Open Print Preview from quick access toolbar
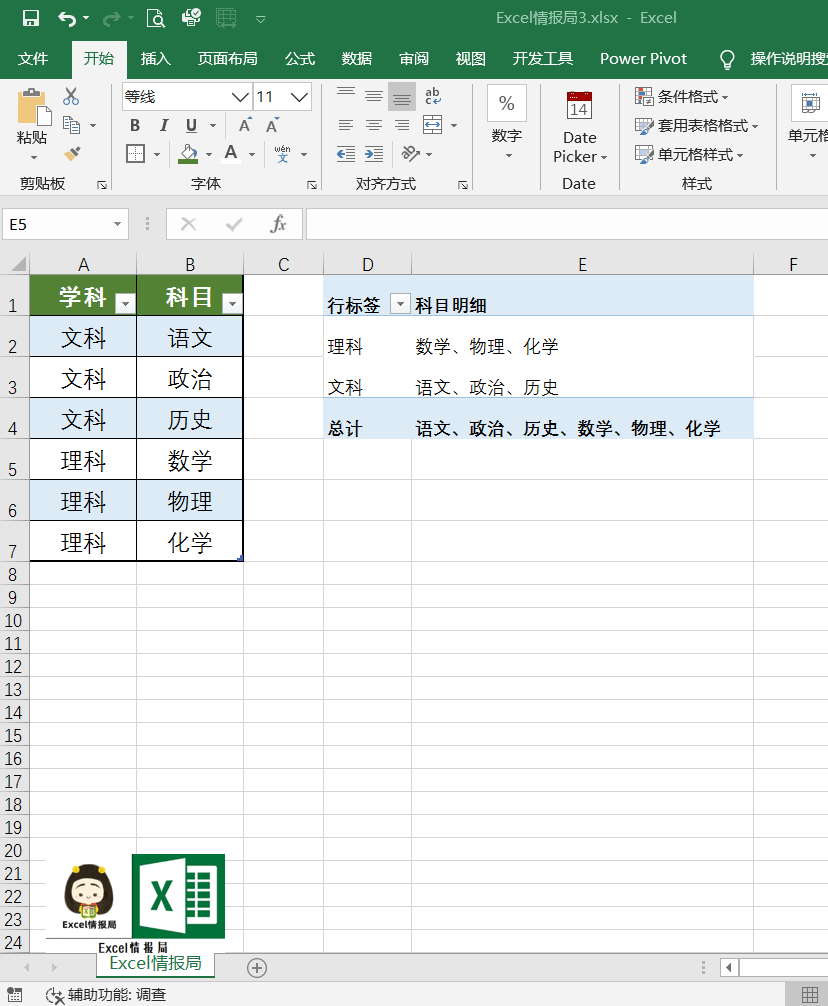The image size is (828, 1006). click(155, 18)
